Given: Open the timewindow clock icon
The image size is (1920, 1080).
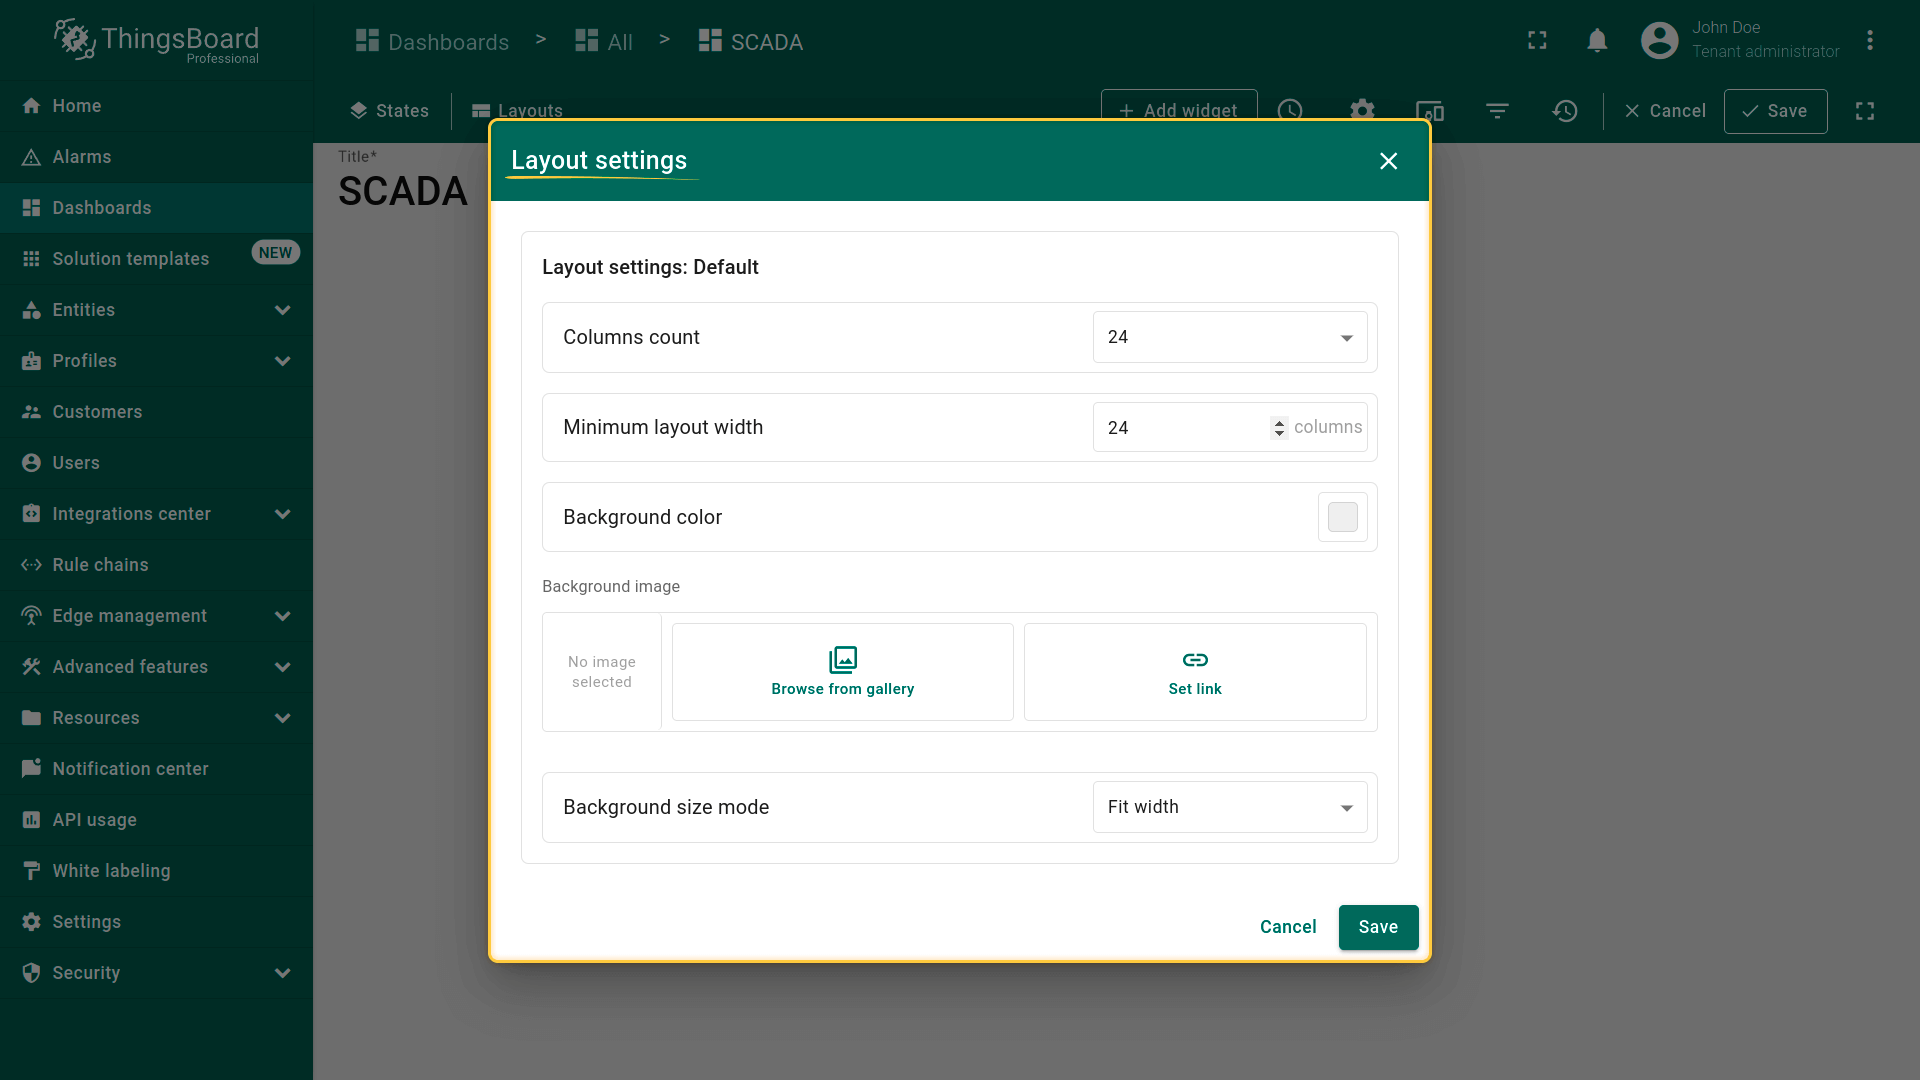Looking at the screenshot, I should 1290,110.
